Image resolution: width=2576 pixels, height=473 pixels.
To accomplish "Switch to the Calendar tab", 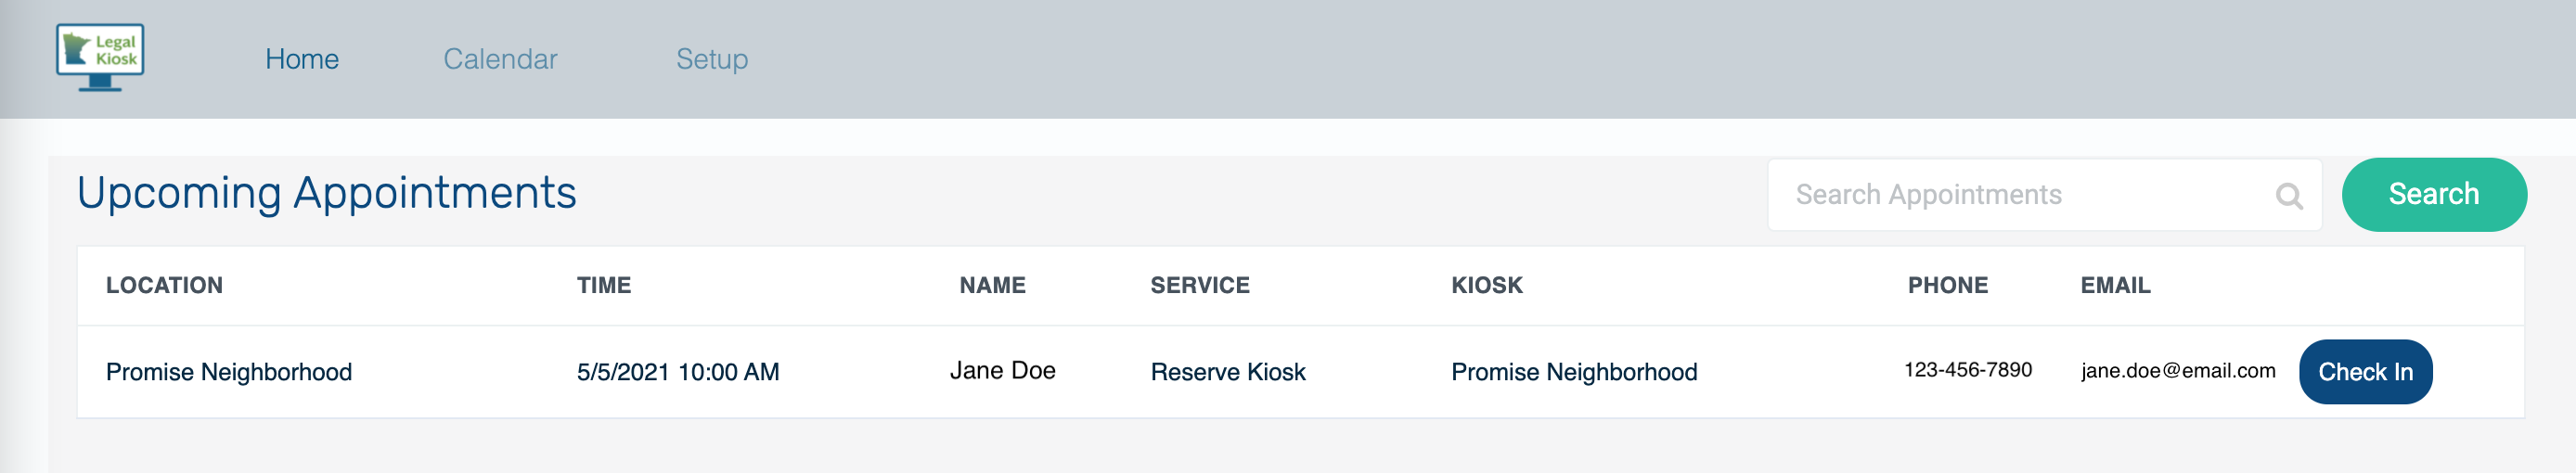I will coord(500,59).
